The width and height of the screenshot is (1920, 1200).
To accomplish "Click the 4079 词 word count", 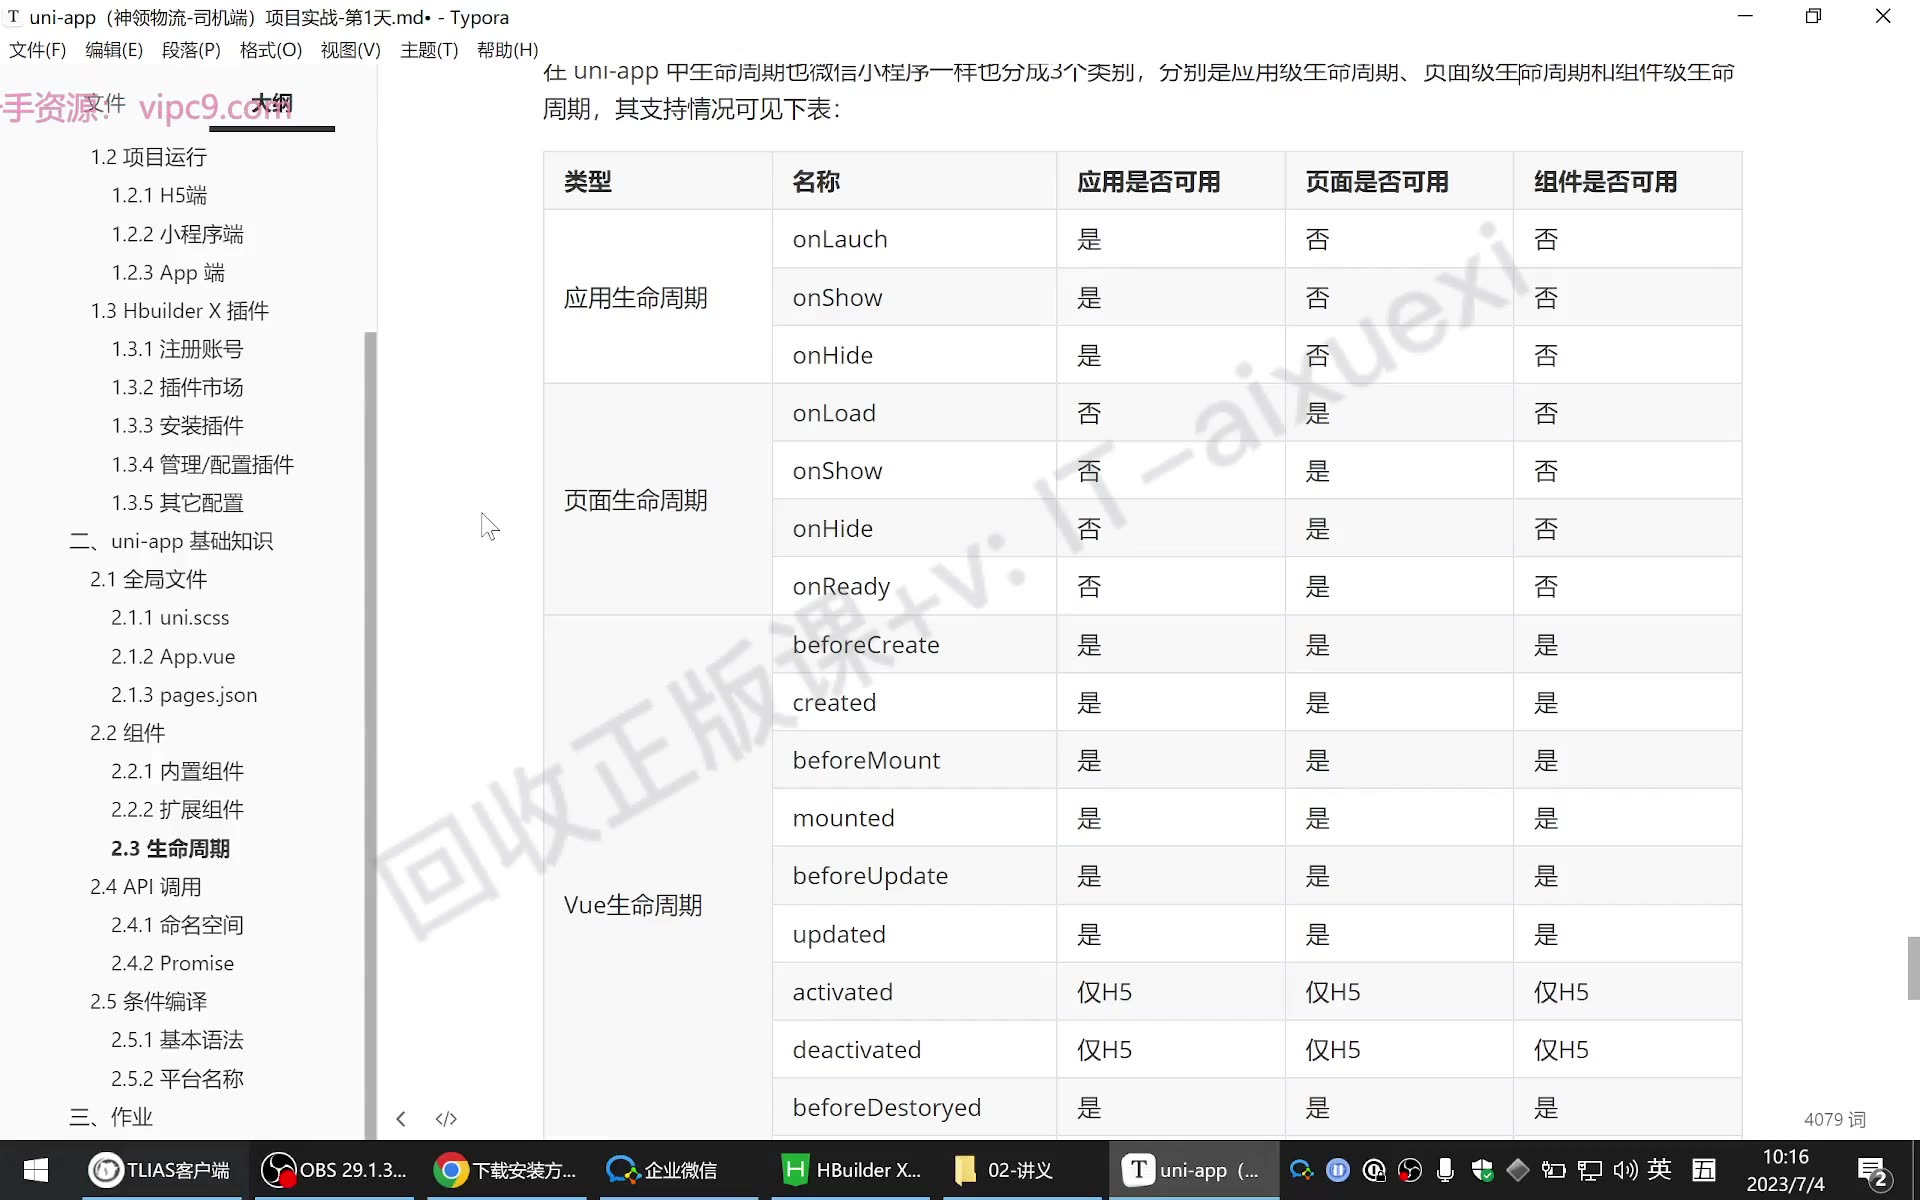I will pos(1835,1120).
